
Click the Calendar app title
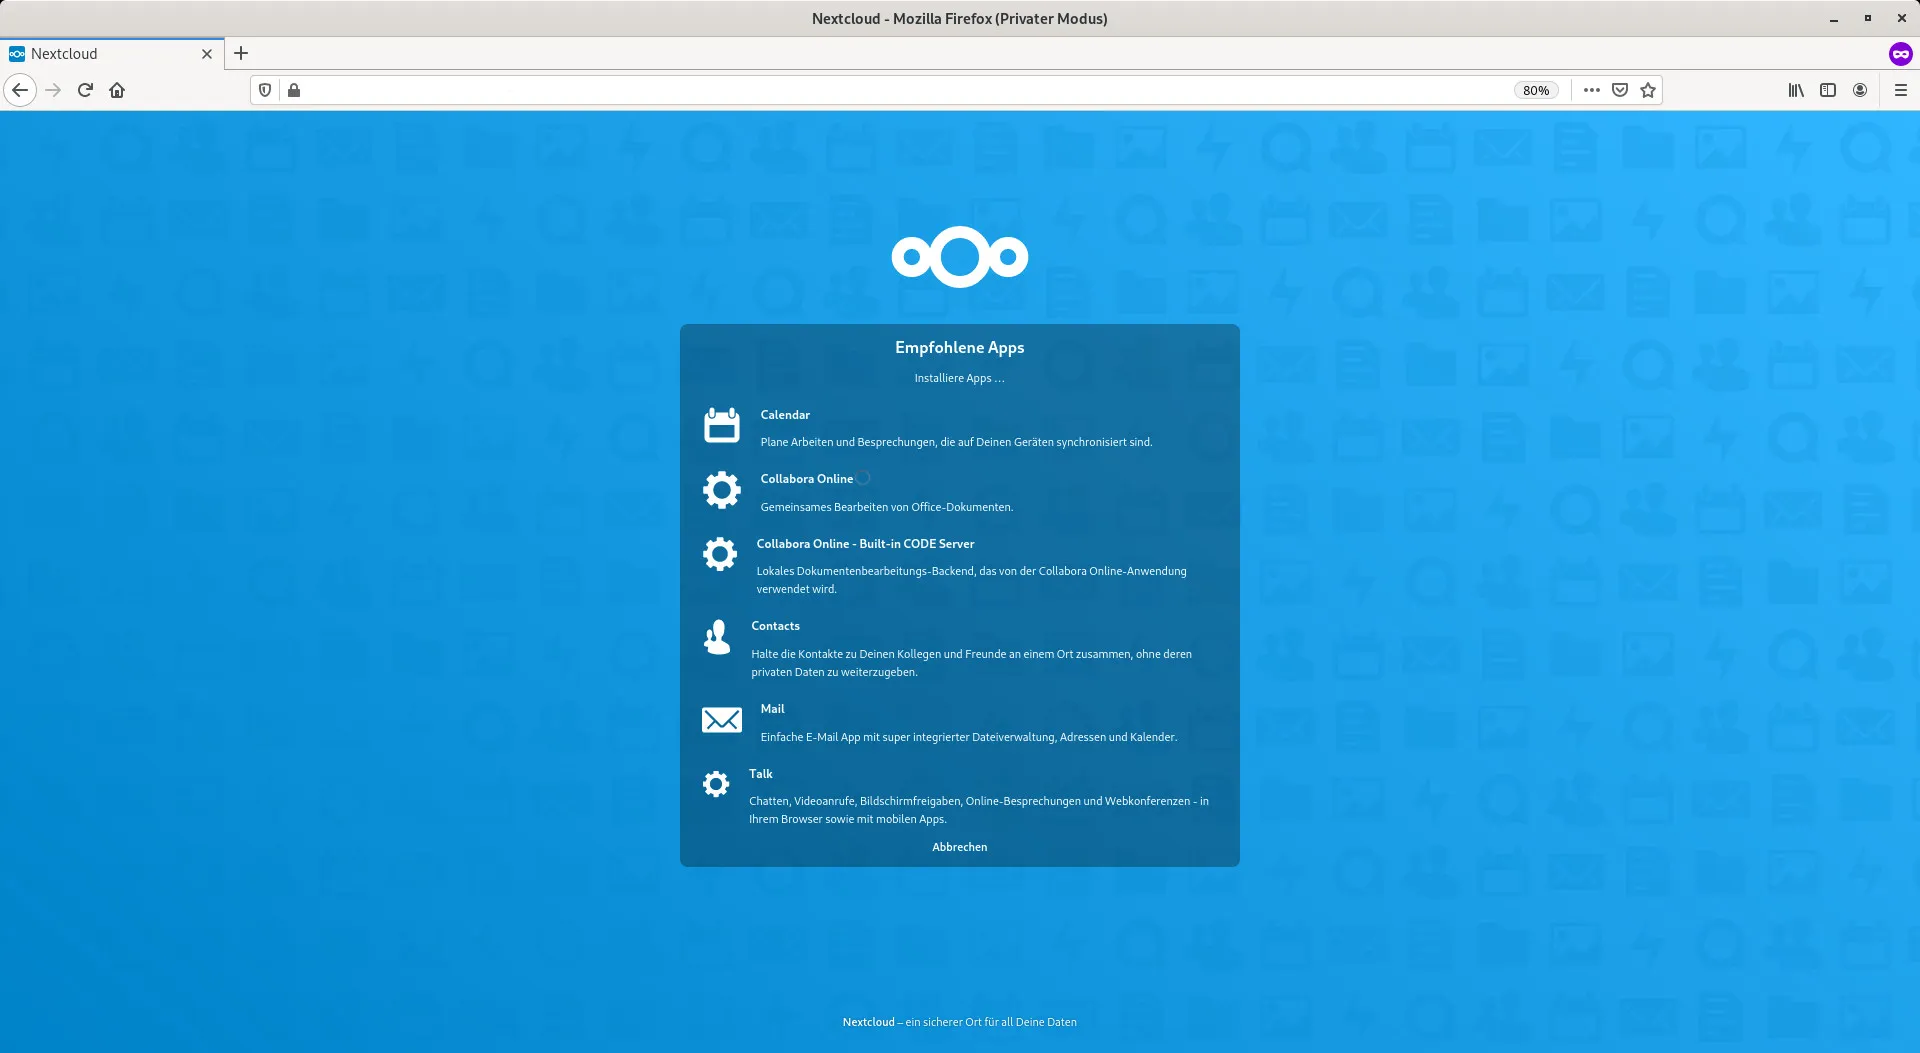785,415
